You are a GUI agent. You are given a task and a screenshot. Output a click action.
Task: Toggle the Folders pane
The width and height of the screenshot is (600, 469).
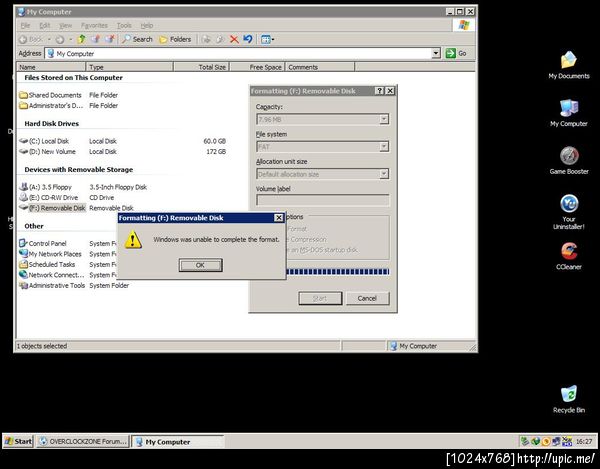[x=175, y=39]
